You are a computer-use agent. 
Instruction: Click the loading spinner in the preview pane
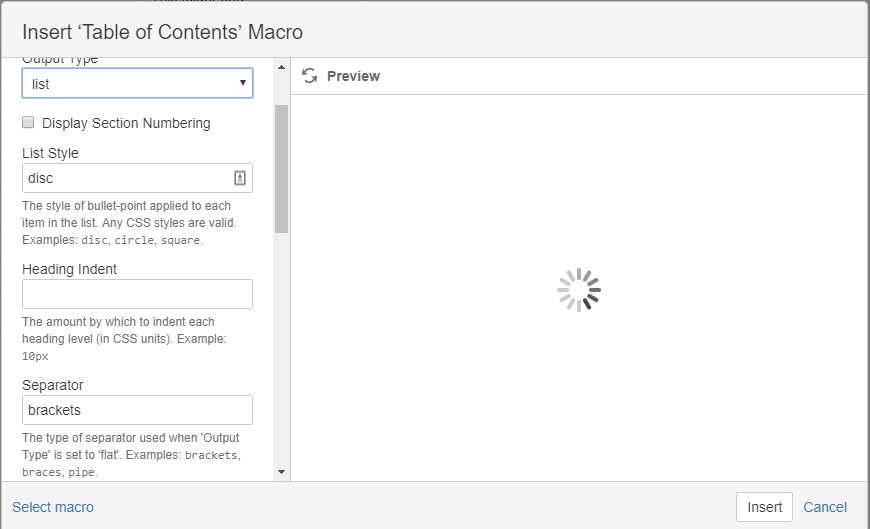579,290
